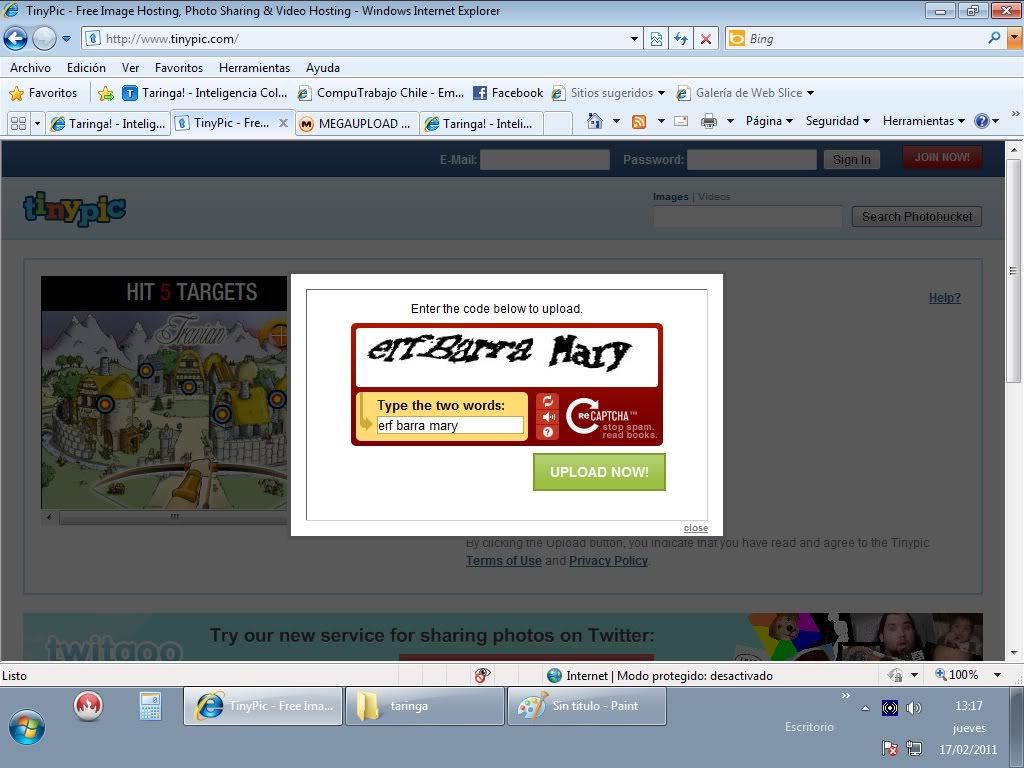Image resolution: width=1024 pixels, height=768 pixels.
Task: Click the JOIN NOW! button
Action: coord(942,157)
